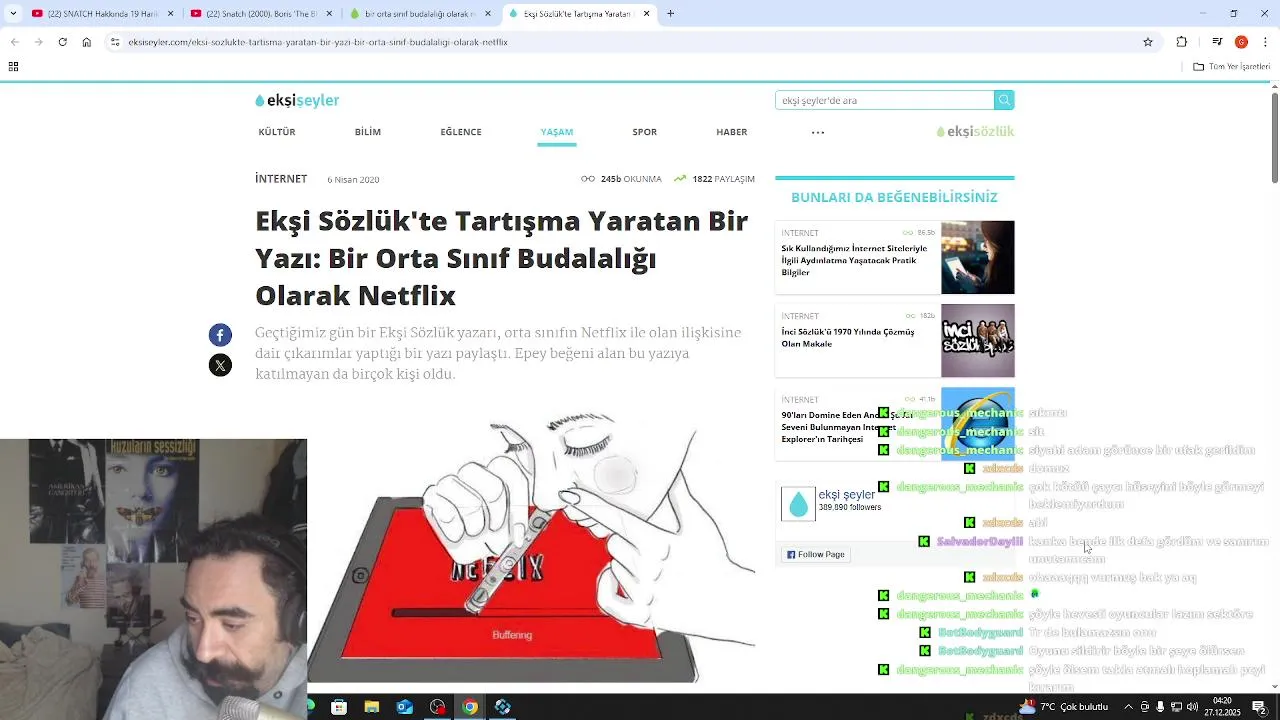Open the Chrome taskbar icon

[x=470, y=707]
